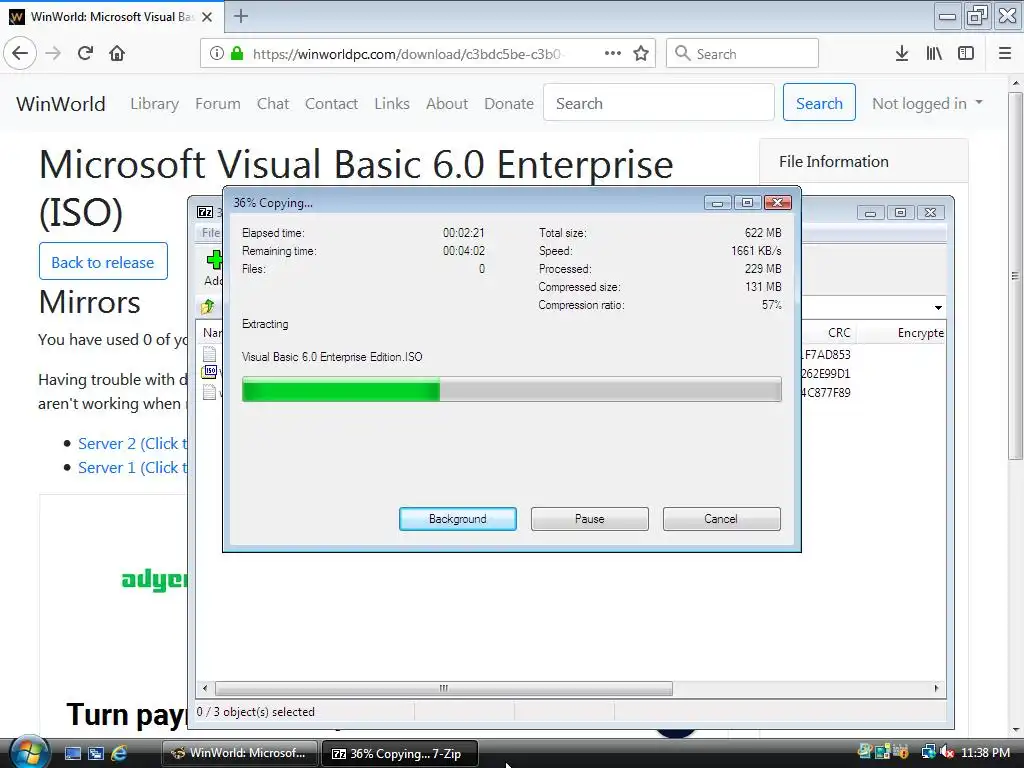
Task: Click the security shield alert tray icon
Action: (x=901, y=752)
